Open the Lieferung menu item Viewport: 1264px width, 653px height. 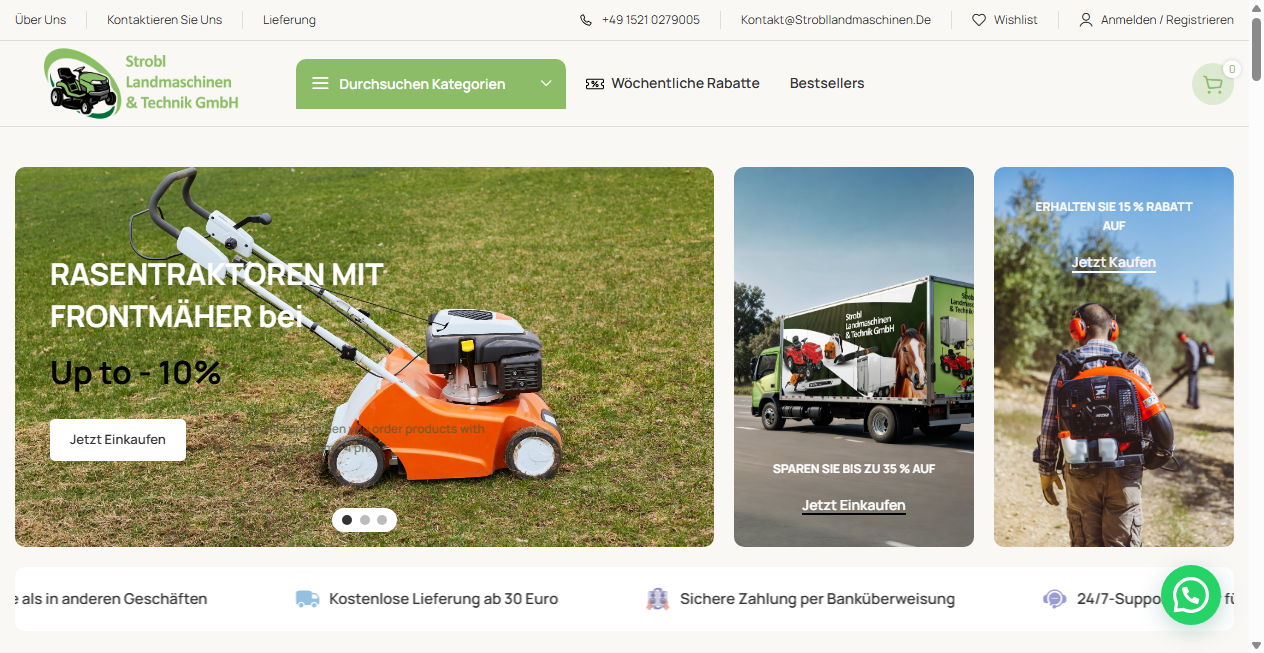(289, 20)
